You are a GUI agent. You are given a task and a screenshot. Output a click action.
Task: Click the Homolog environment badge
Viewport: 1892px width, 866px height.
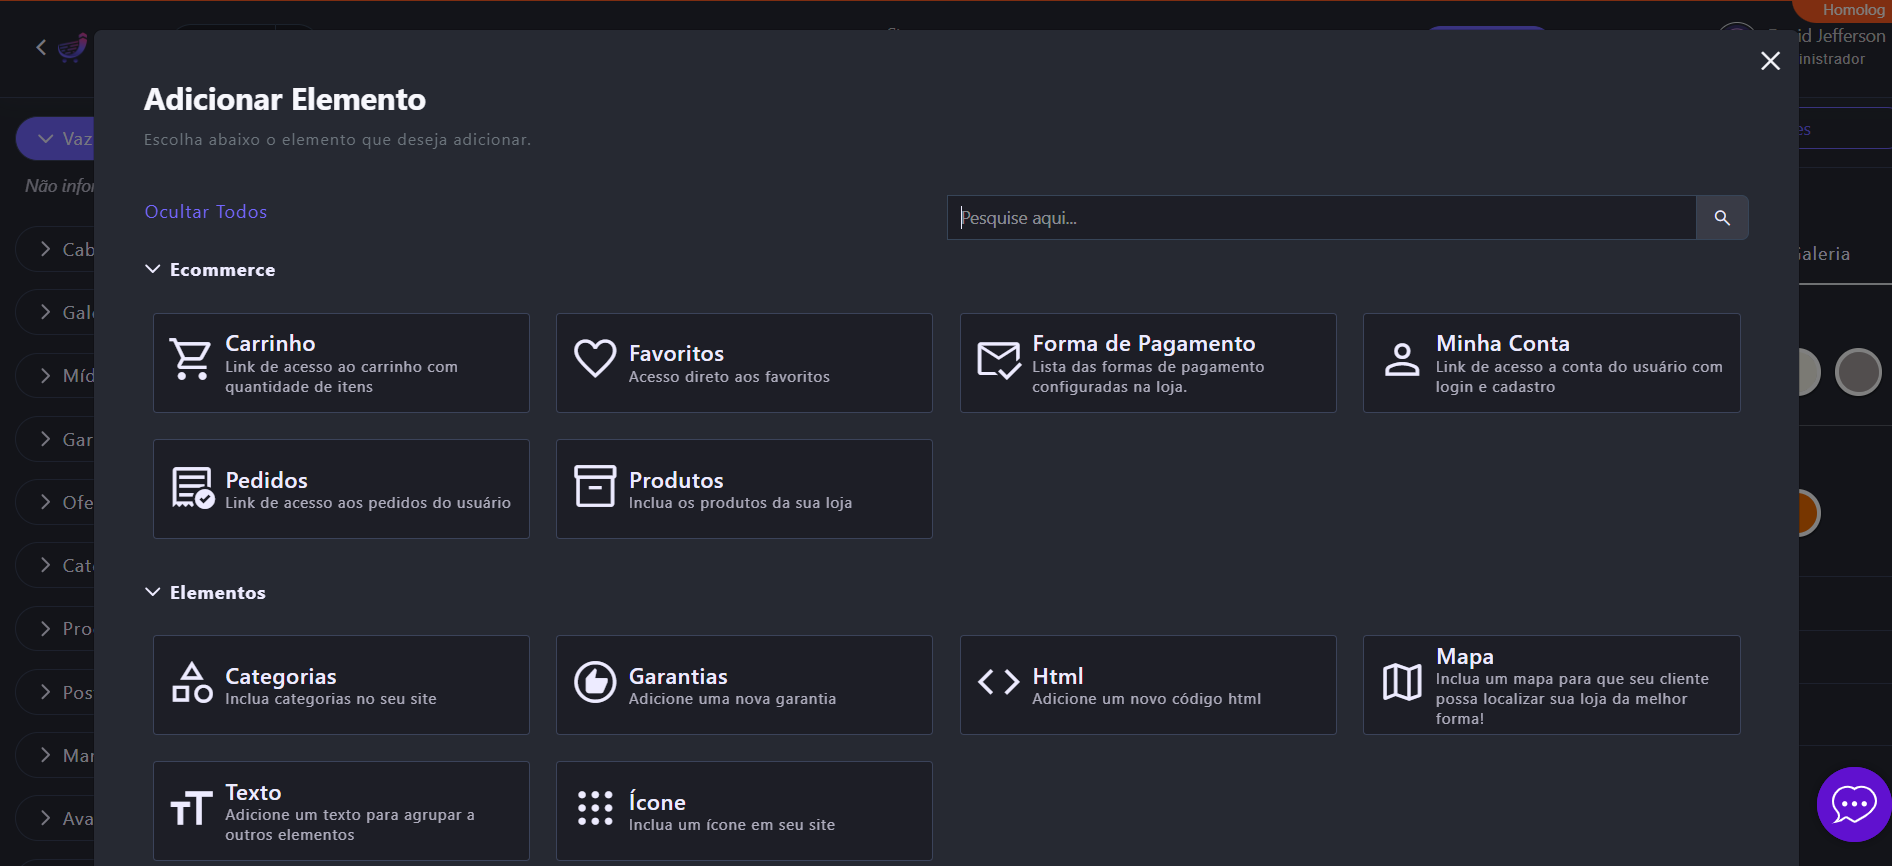[1845, 10]
